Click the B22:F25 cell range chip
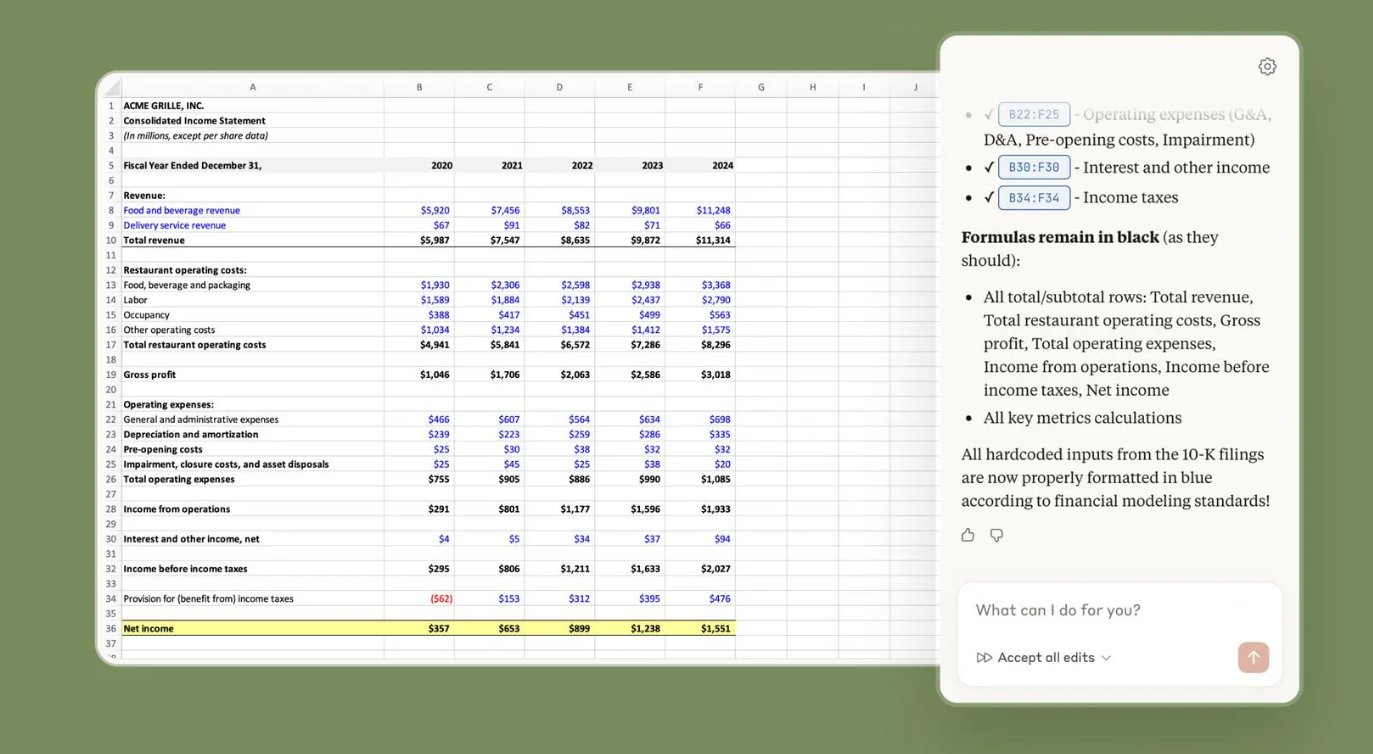The height and width of the screenshot is (754, 1373). (x=1034, y=115)
